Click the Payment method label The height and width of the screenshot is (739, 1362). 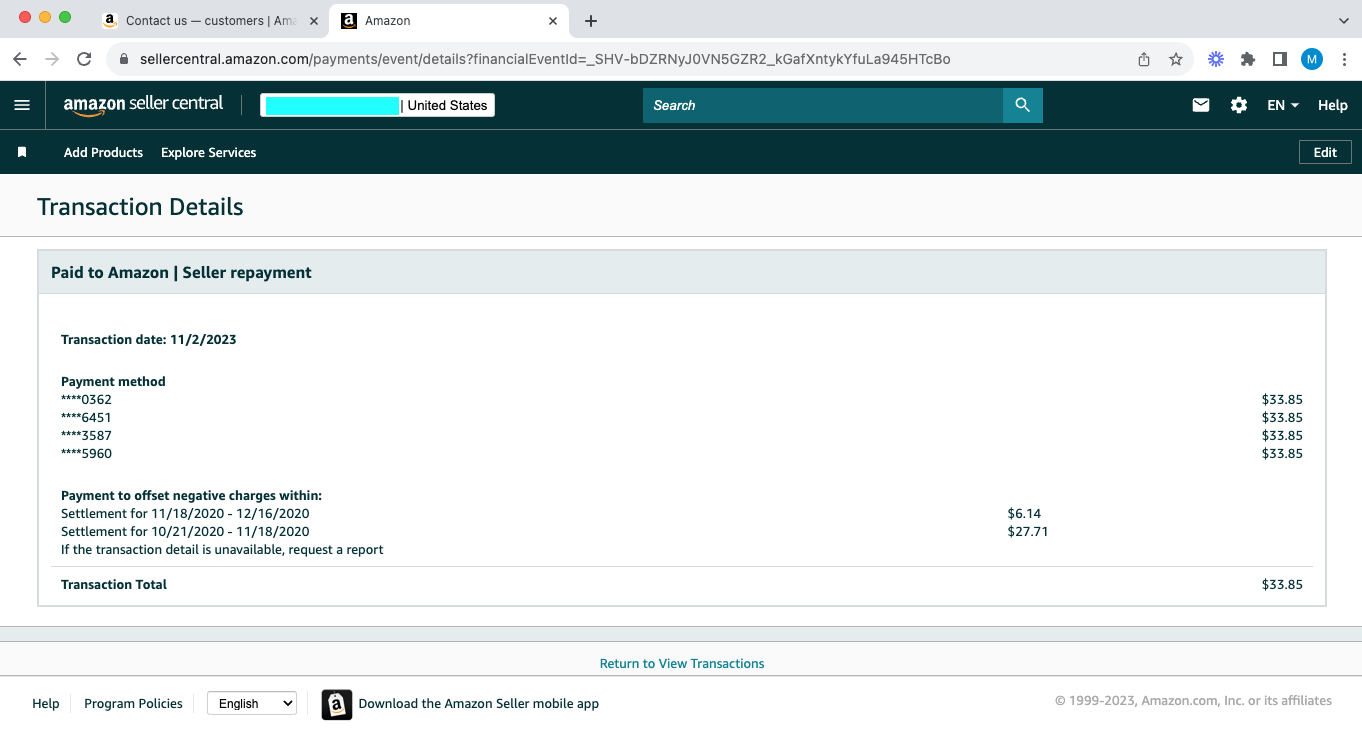[113, 382]
